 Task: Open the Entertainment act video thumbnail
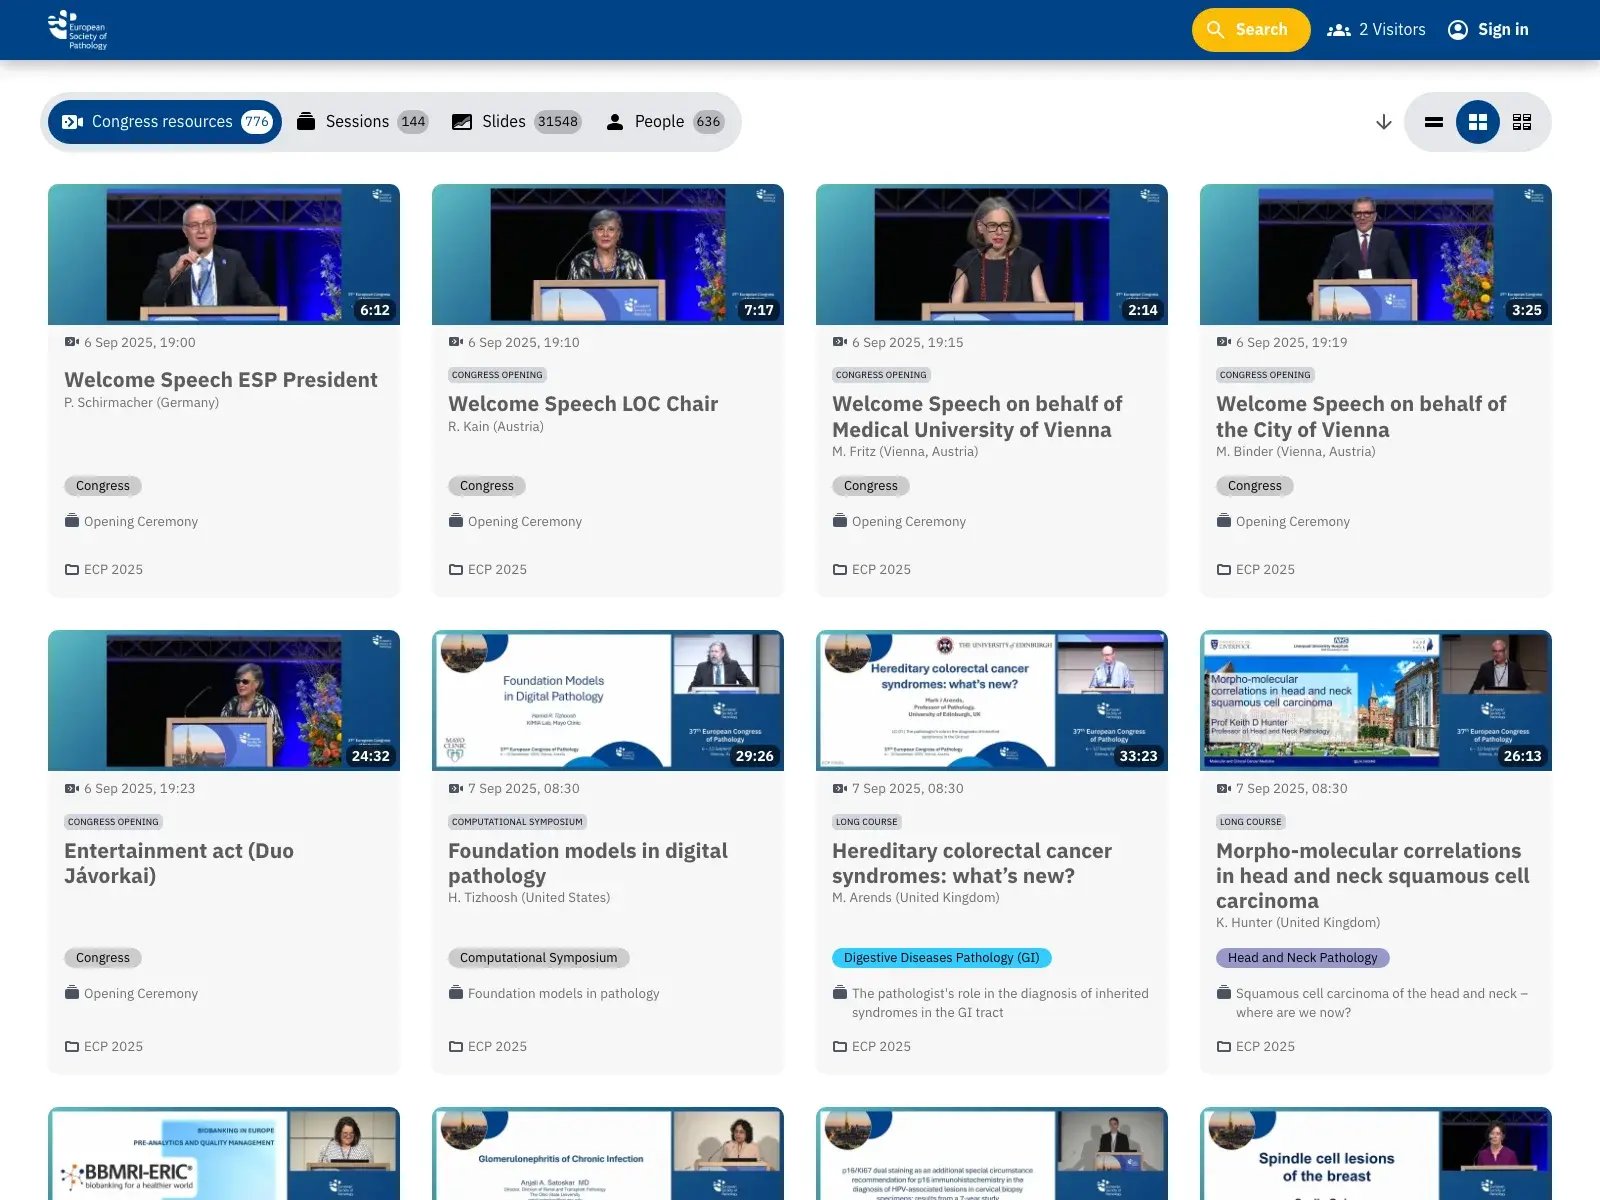224,700
